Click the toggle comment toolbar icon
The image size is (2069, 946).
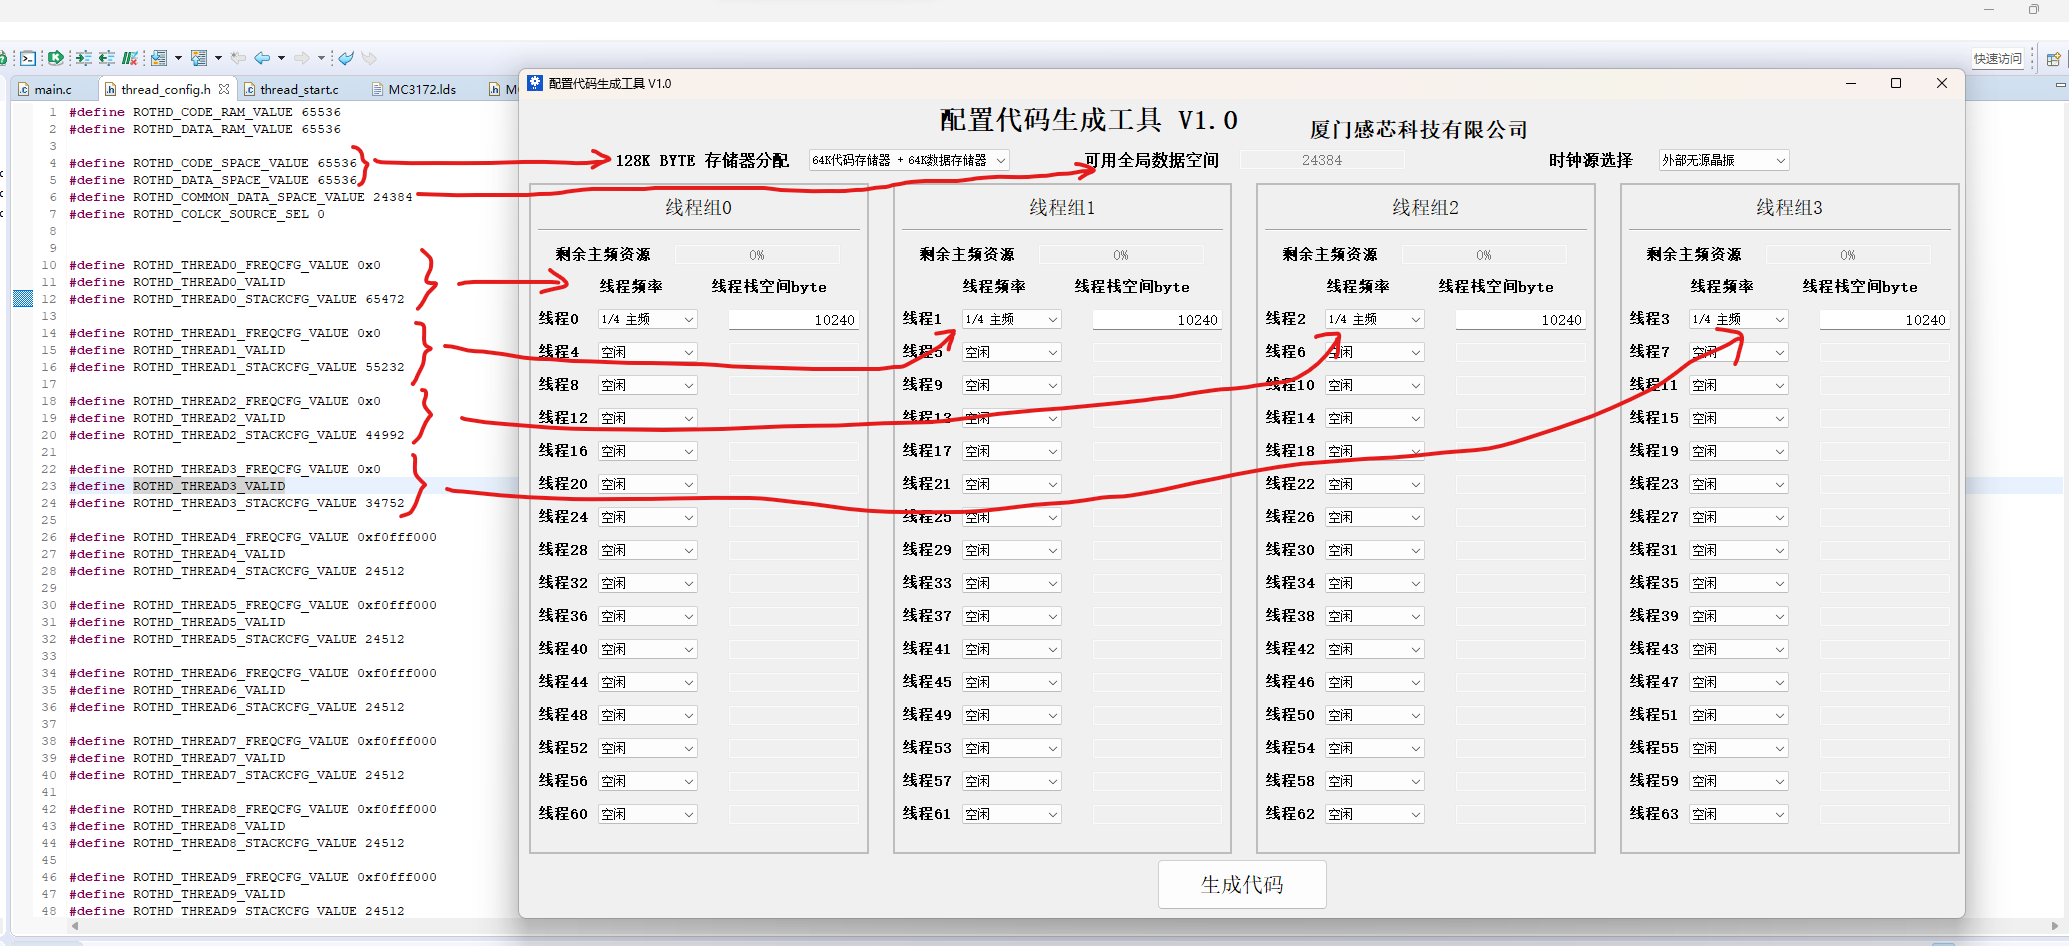pos(130,58)
